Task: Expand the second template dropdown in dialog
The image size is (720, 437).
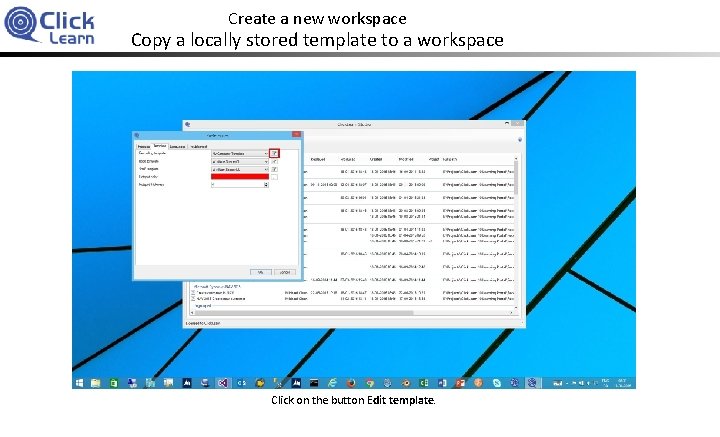Action: coord(266,162)
